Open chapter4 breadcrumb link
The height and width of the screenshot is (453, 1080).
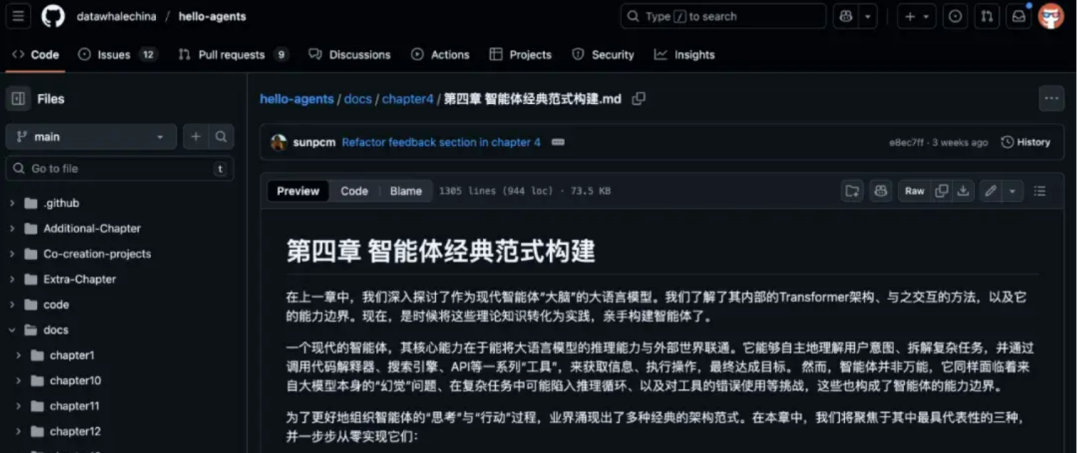click(x=408, y=99)
